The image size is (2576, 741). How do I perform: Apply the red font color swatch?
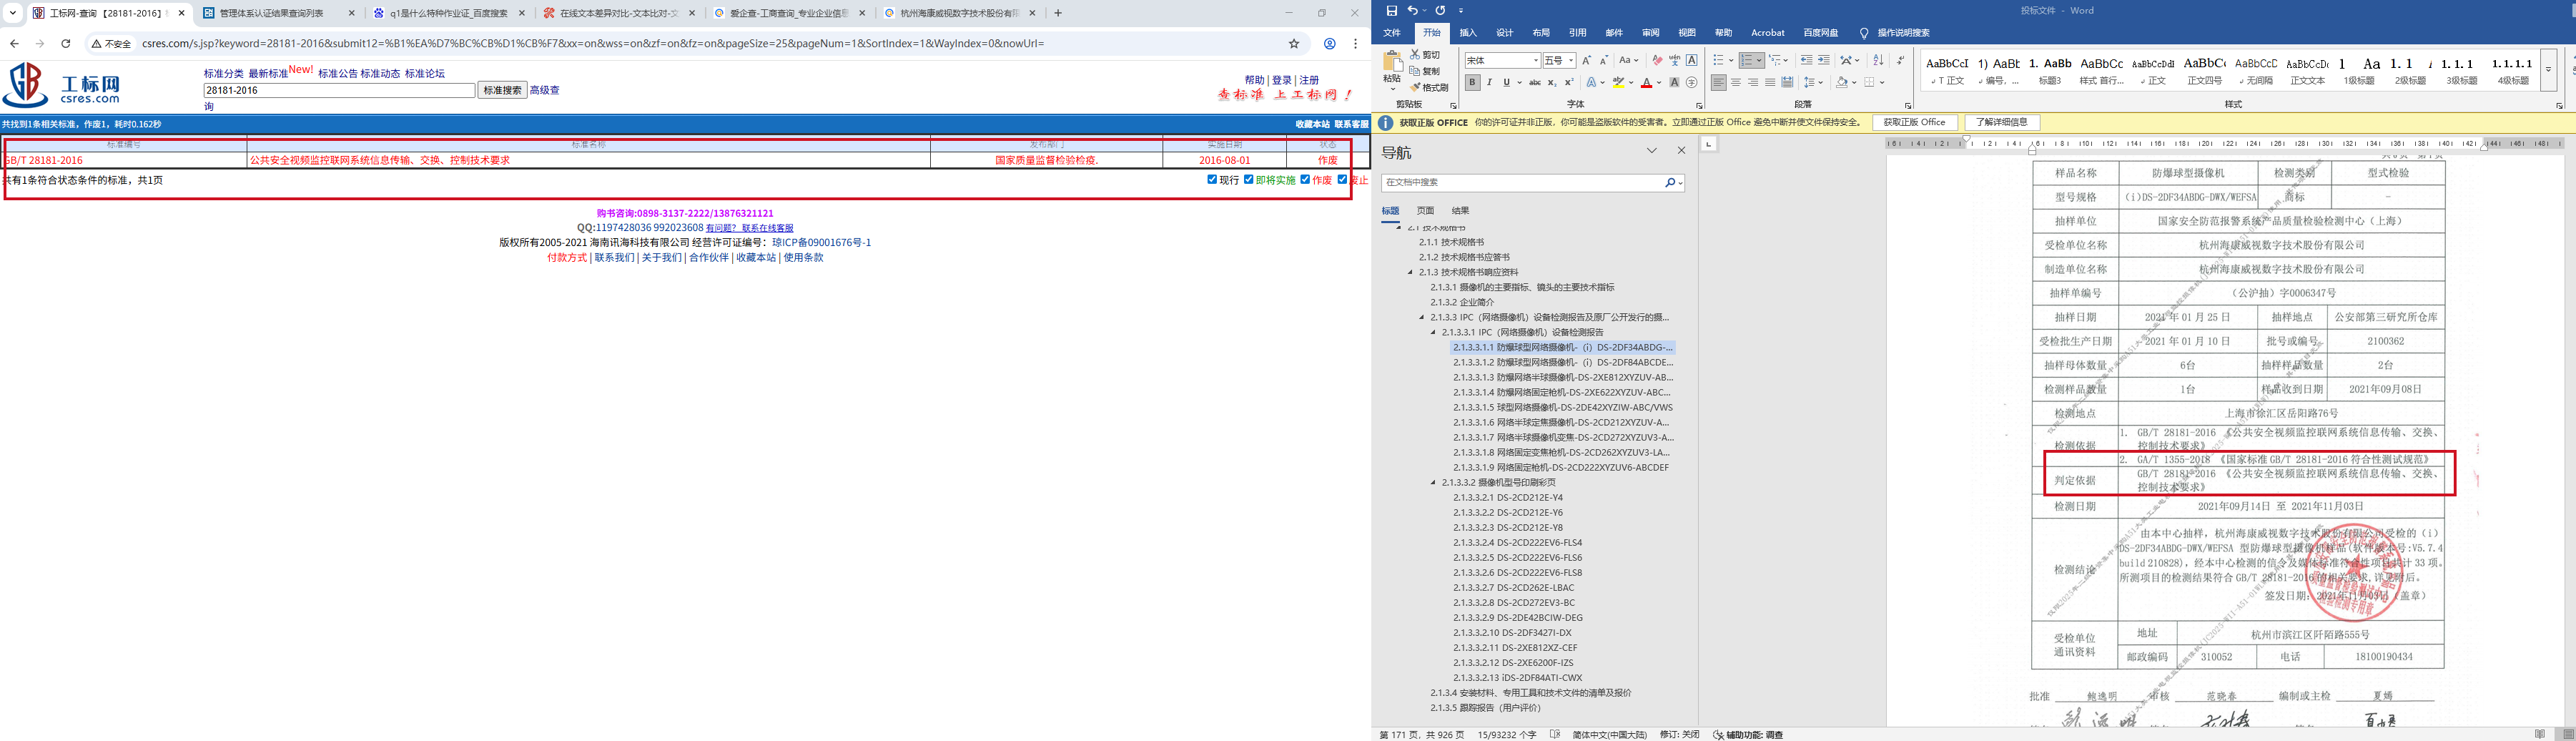coord(1646,83)
